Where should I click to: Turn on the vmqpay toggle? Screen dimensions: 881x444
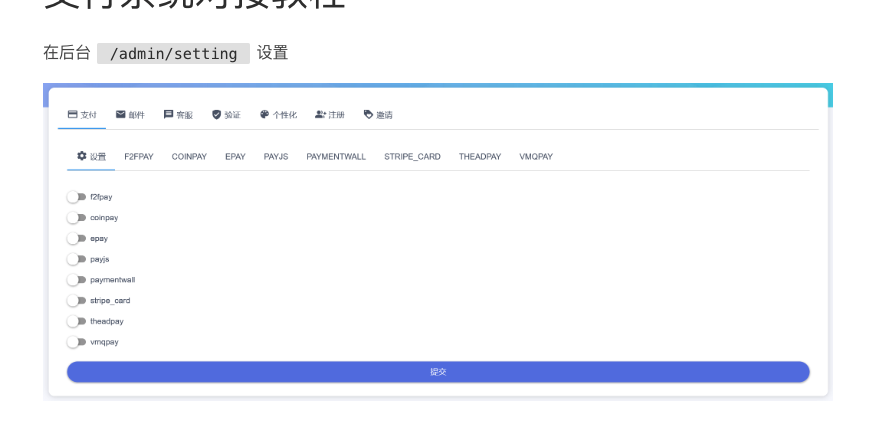pos(76,342)
